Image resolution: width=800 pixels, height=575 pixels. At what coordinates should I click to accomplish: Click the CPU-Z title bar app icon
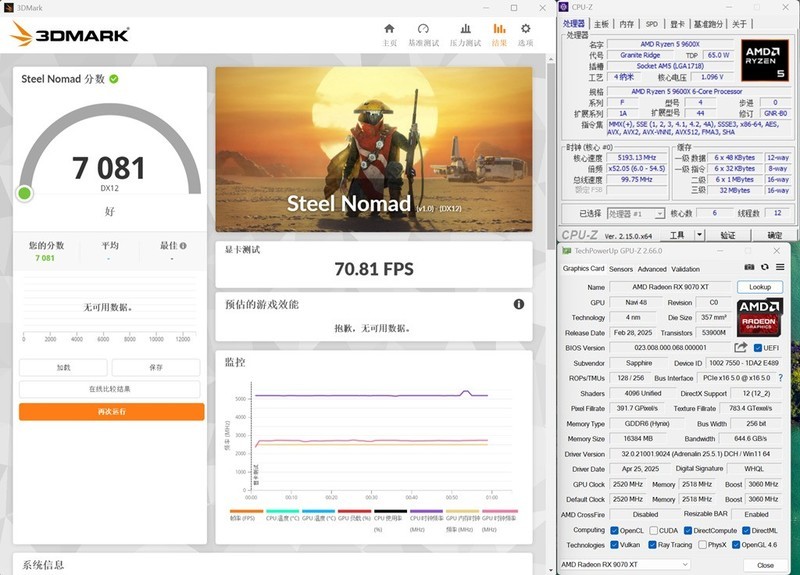coord(563,7)
